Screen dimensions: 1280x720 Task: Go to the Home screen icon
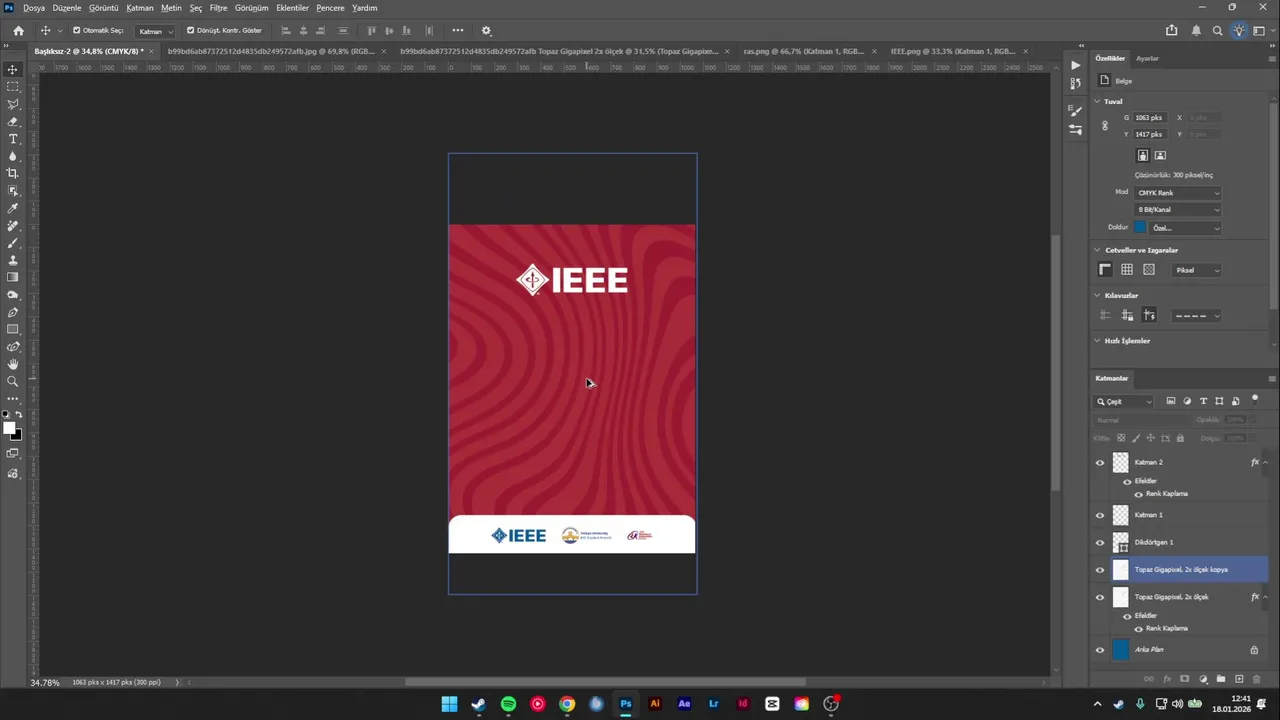pyautogui.click(x=18, y=31)
